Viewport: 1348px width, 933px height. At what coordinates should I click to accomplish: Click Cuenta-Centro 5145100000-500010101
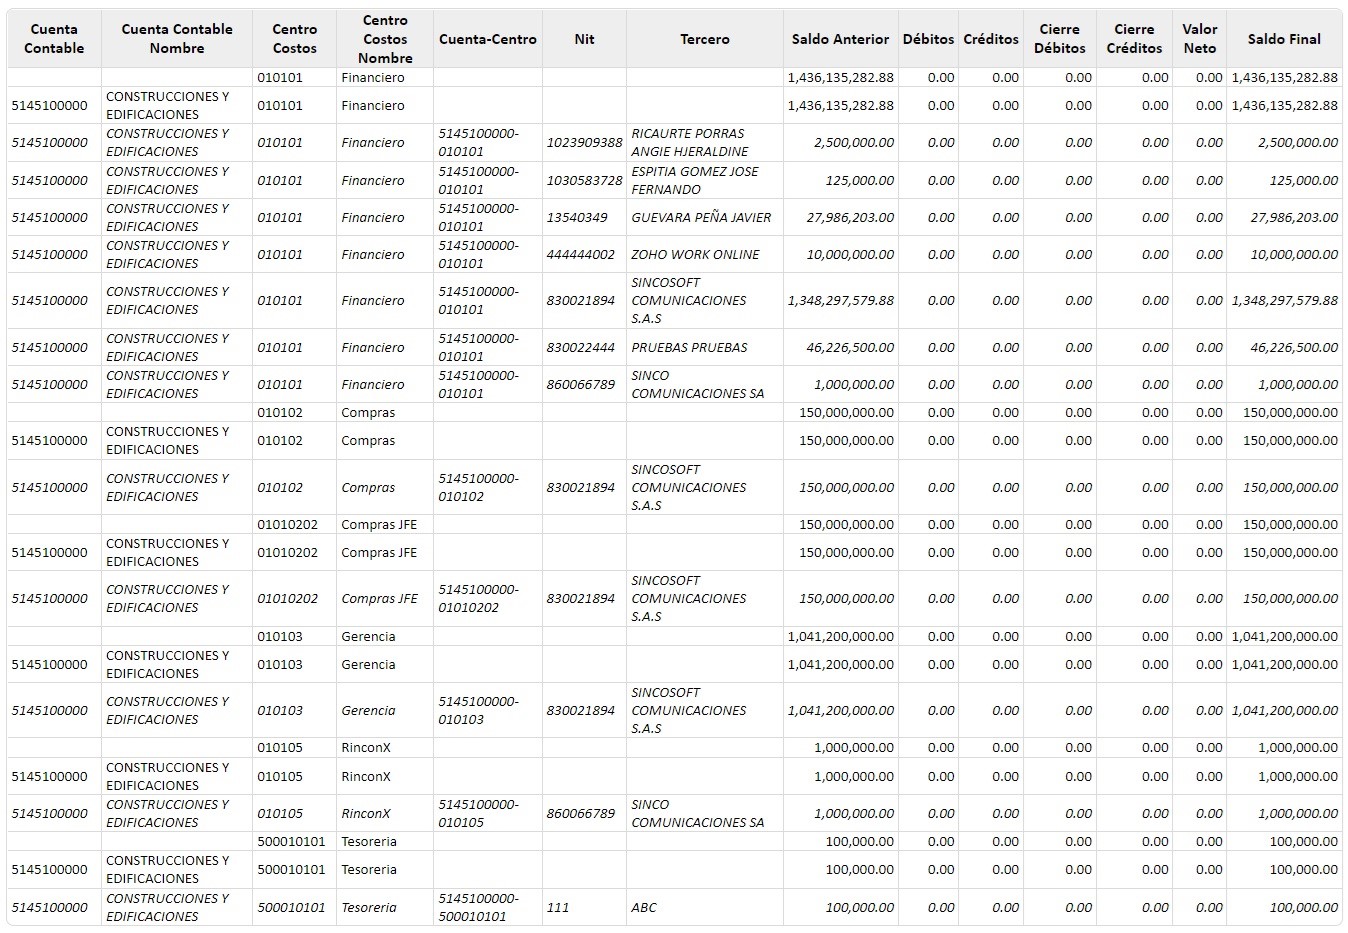(478, 907)
